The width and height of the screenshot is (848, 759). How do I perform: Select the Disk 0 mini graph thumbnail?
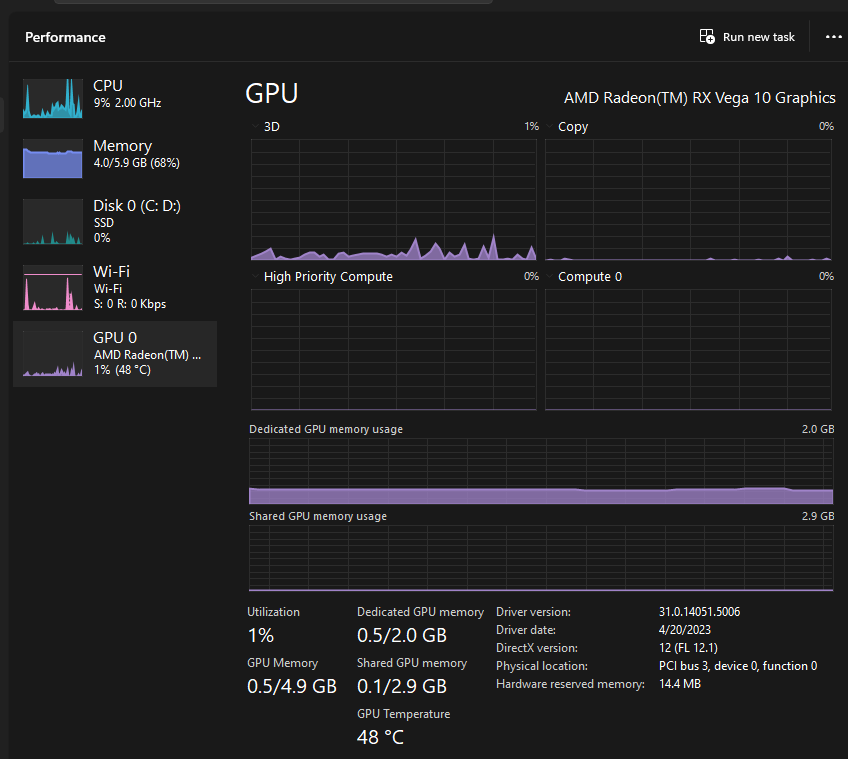(x=52, y=221)
